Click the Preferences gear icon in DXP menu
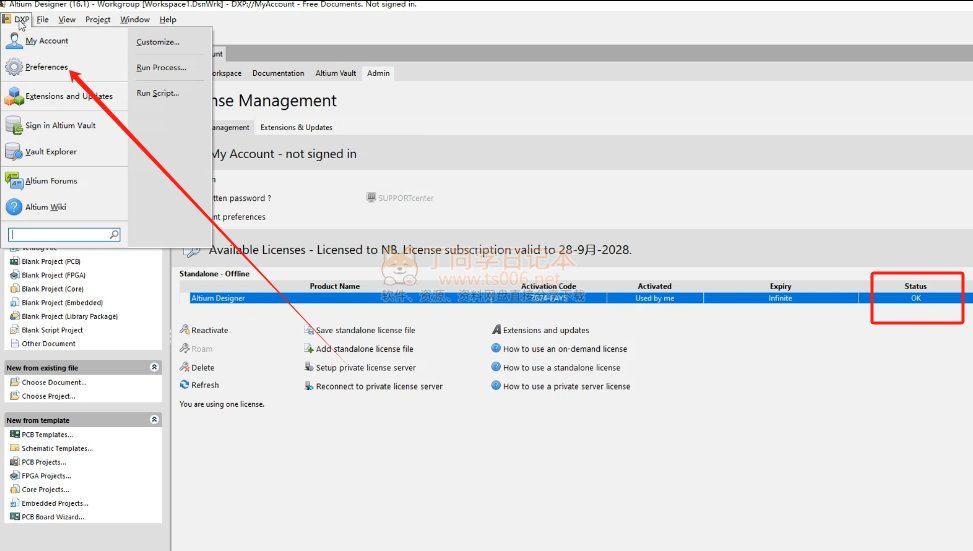This screenshot has width=973, height=551. 14,68
